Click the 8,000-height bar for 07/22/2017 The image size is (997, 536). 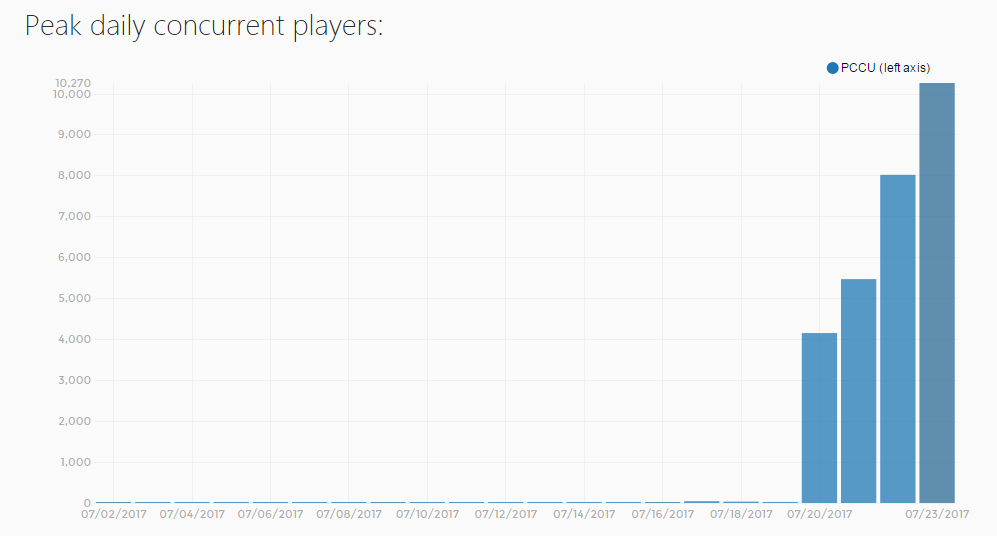pyautogui.click(x=898, y=339)
